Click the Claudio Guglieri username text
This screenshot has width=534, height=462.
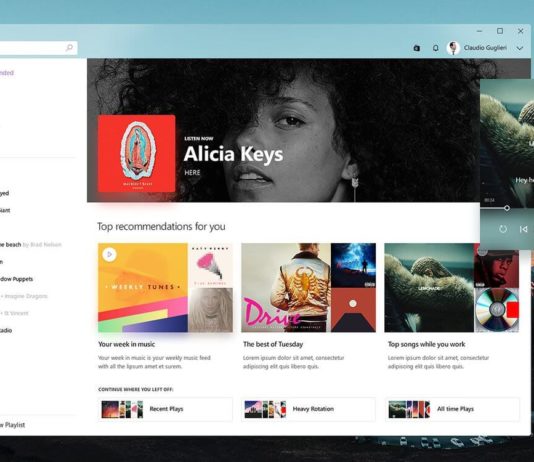[485, 48]
